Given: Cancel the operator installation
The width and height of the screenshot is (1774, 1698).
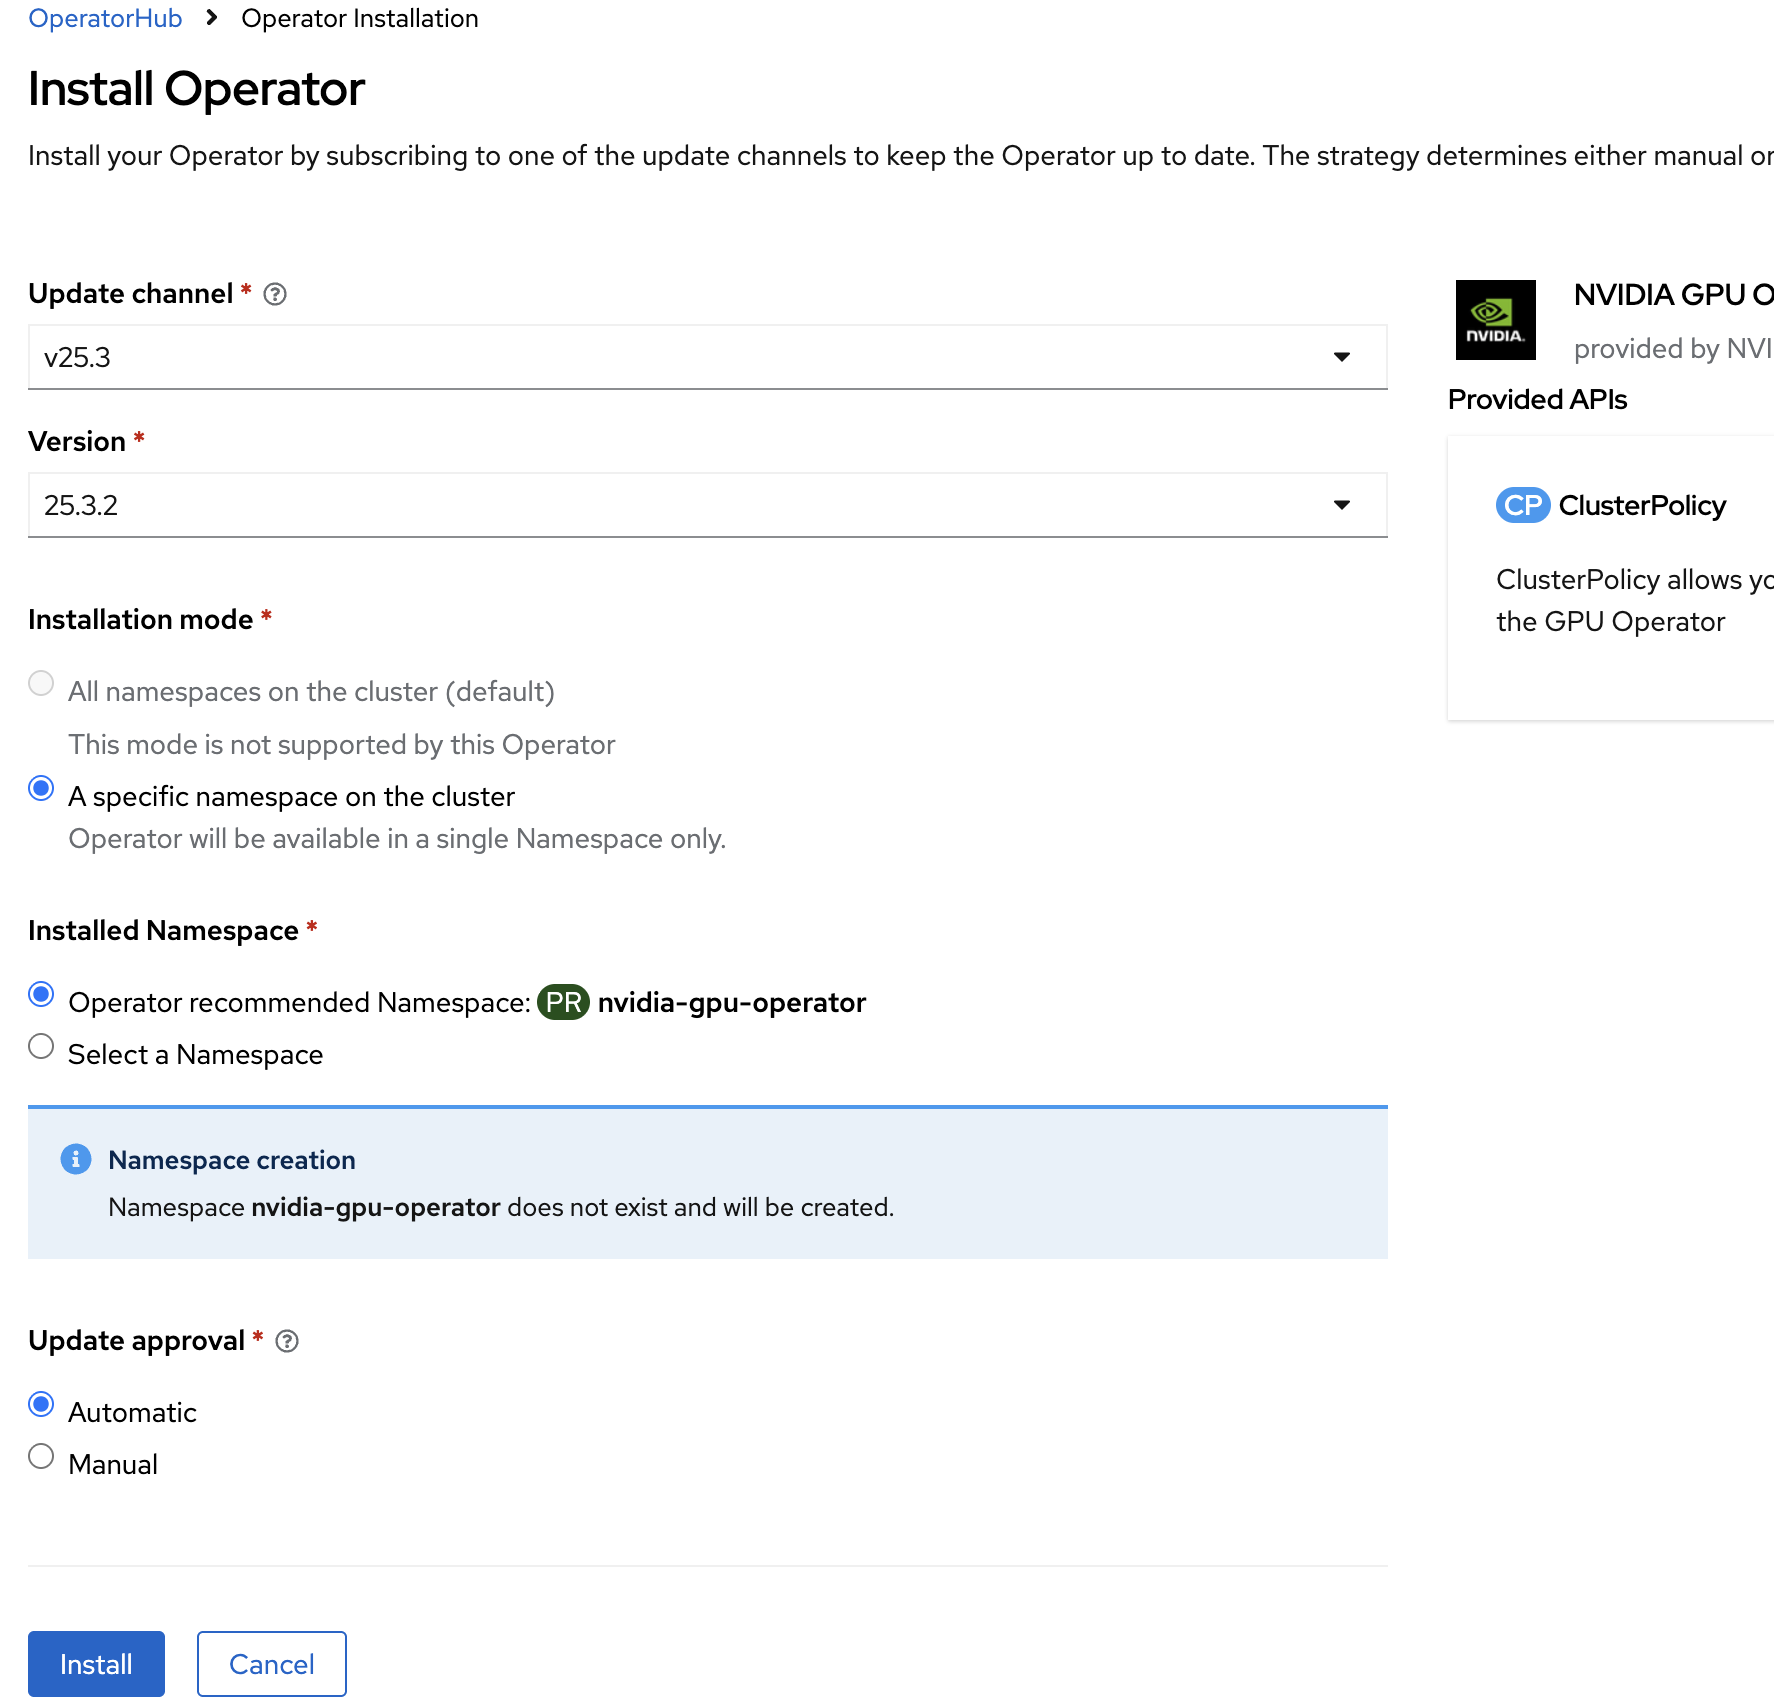Looking at the screenshot, I should click(271, 1664).
